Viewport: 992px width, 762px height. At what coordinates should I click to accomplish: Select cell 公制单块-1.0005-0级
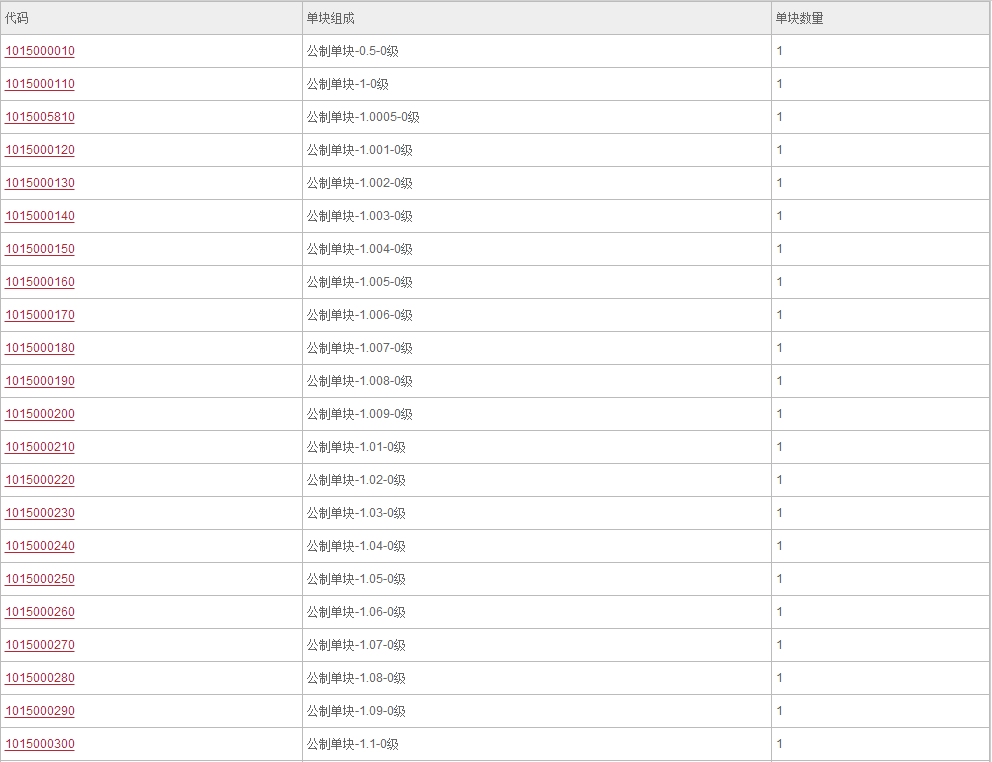click(536, 117)
